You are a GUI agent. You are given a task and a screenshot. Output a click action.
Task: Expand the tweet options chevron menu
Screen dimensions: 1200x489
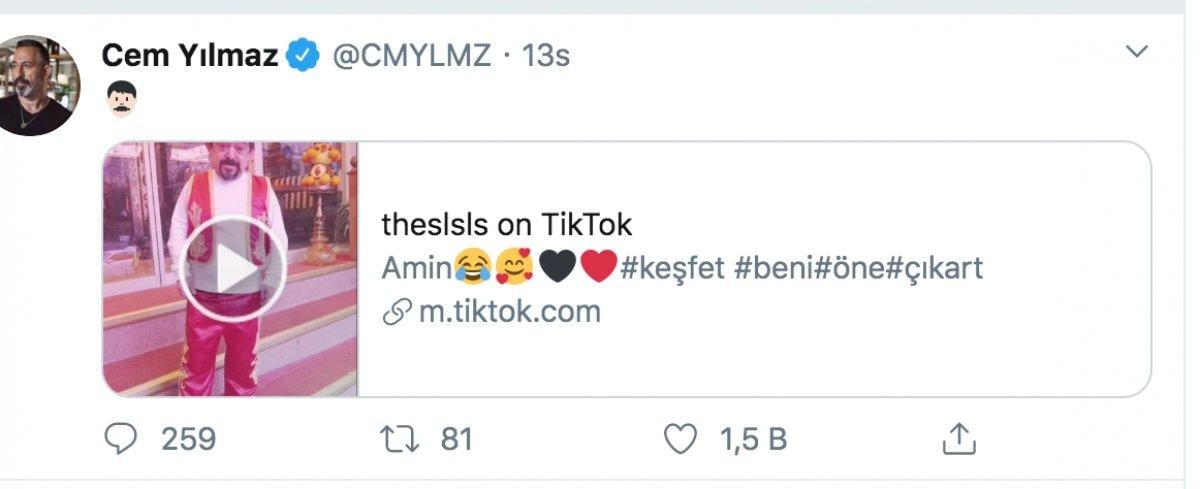(1137, 52)
